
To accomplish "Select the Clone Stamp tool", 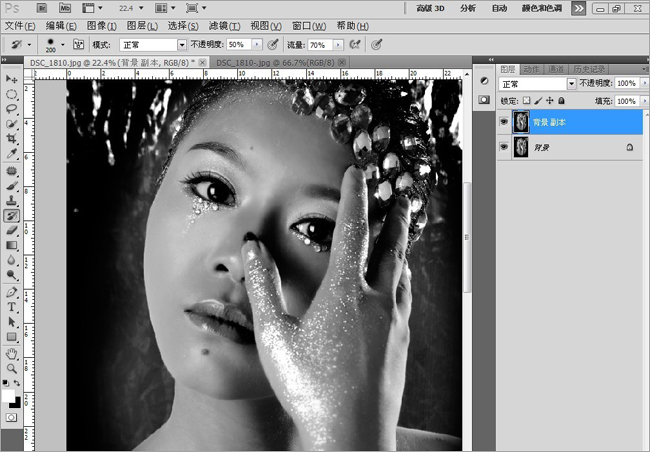I will pos(12,201).
